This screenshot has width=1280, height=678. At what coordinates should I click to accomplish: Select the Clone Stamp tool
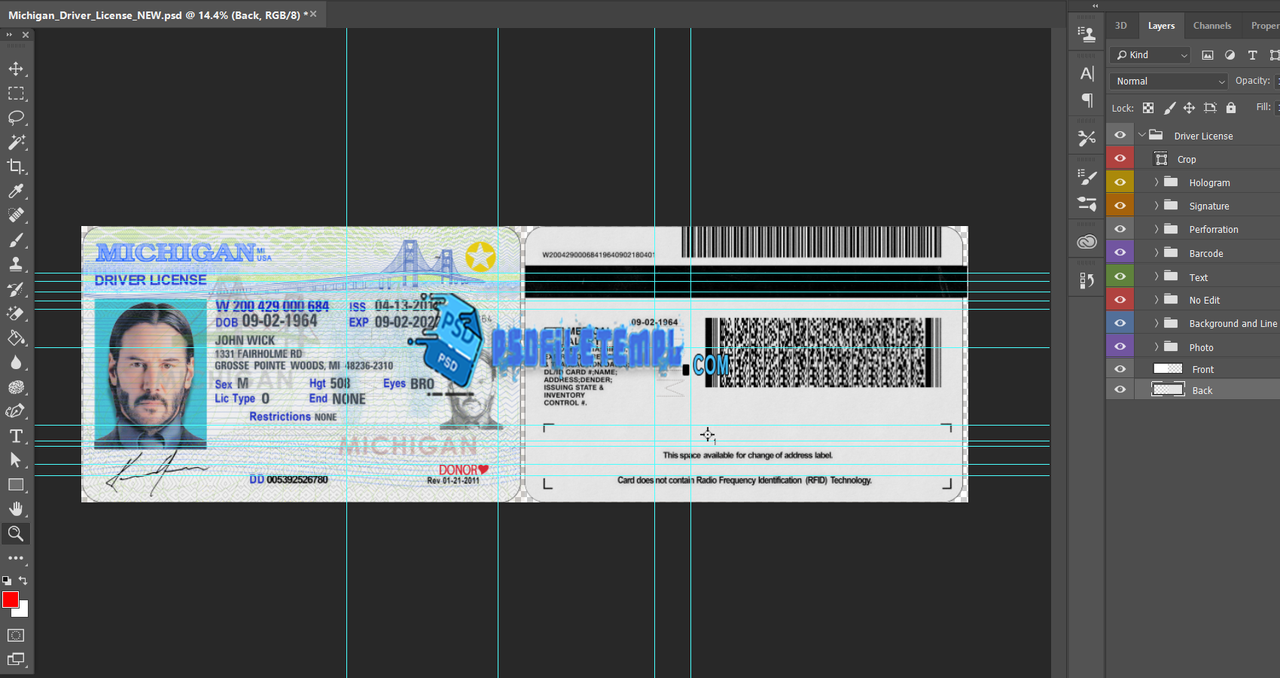pyautogui.click(x=16, y=265)
